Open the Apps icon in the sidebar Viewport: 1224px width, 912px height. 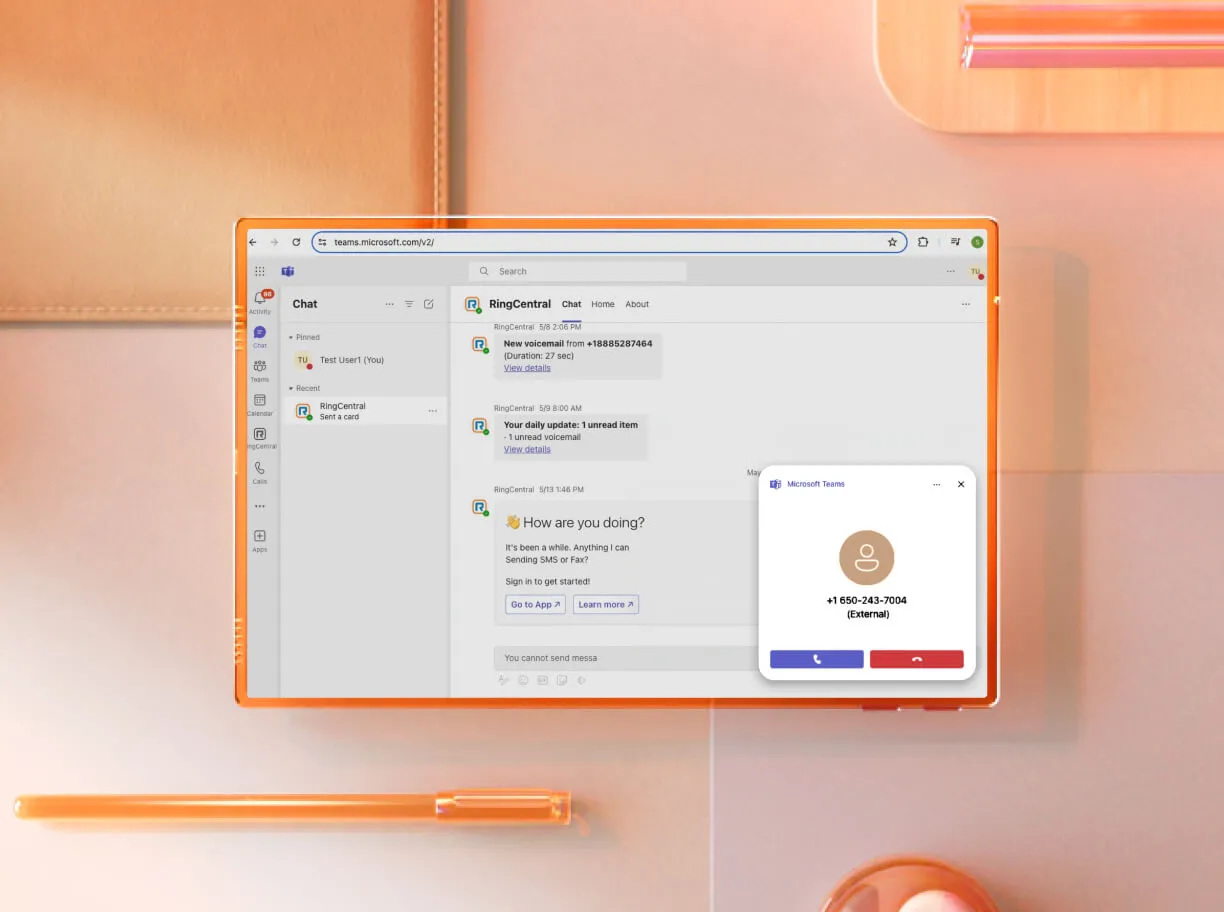pos(259,536)
